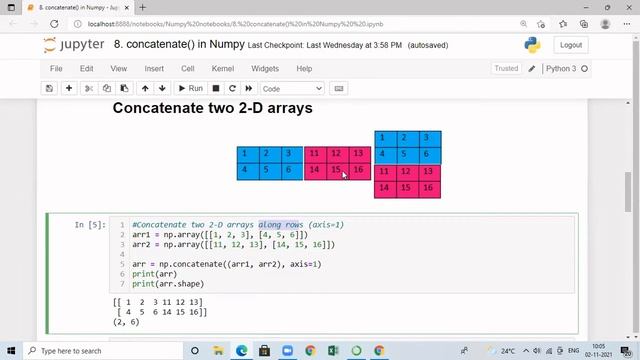Save and checkpoint the notebook

pyautogui.click(x=49, y=89)
